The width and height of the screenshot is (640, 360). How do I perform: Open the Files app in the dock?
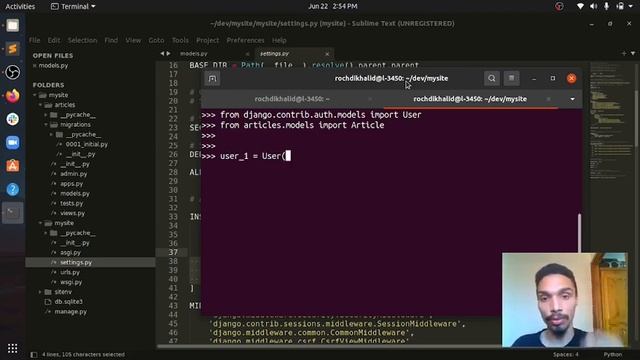pyautogui.click(x=13, y=25)
